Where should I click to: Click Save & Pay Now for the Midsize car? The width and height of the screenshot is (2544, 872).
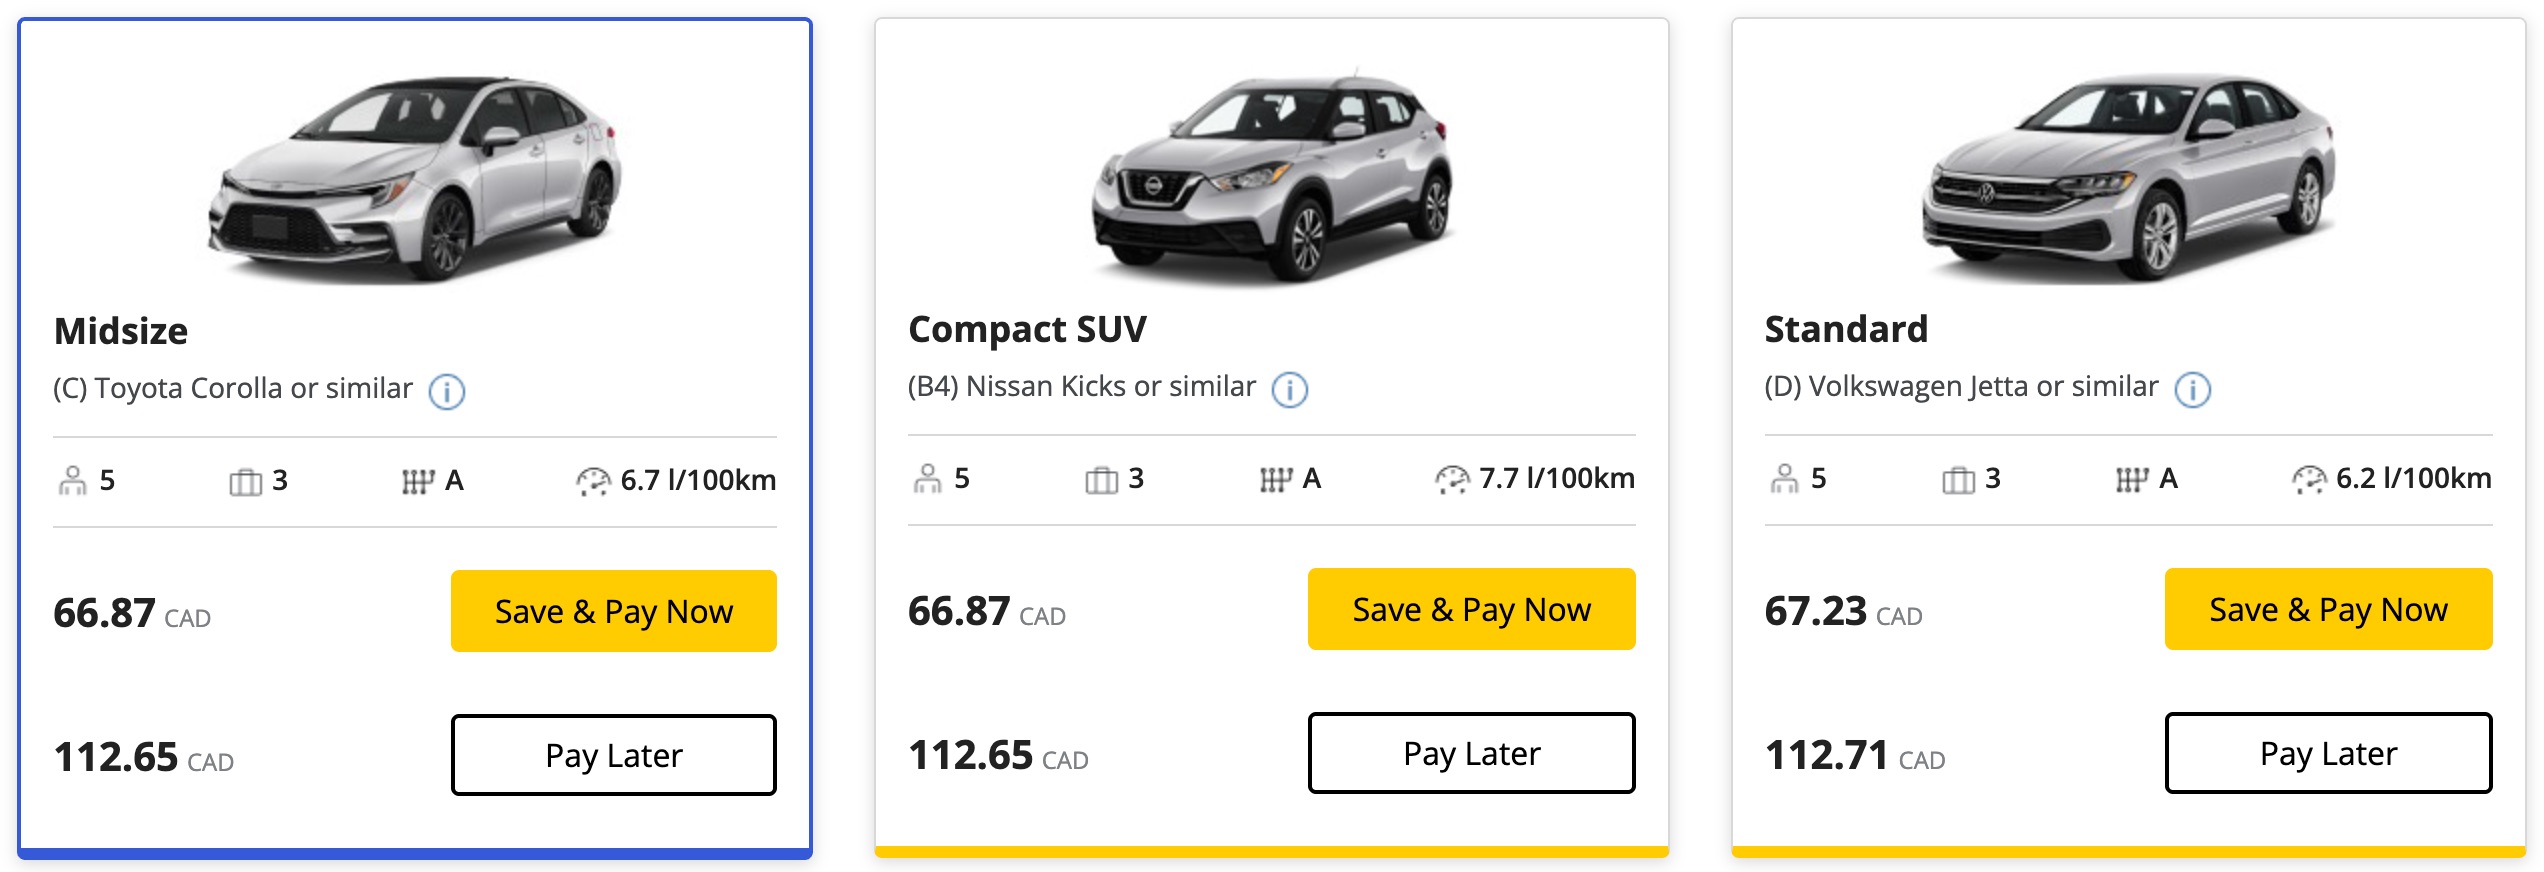click(612, 610)
